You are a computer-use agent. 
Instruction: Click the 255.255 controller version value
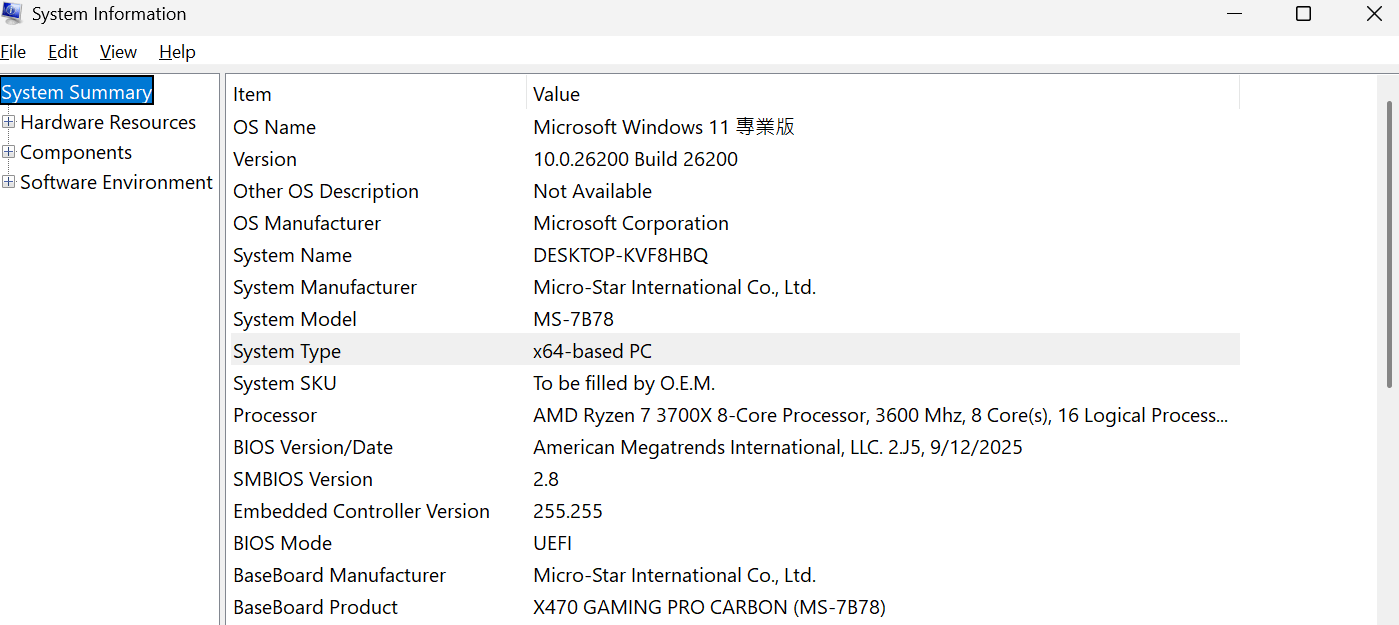click(568, 511)
